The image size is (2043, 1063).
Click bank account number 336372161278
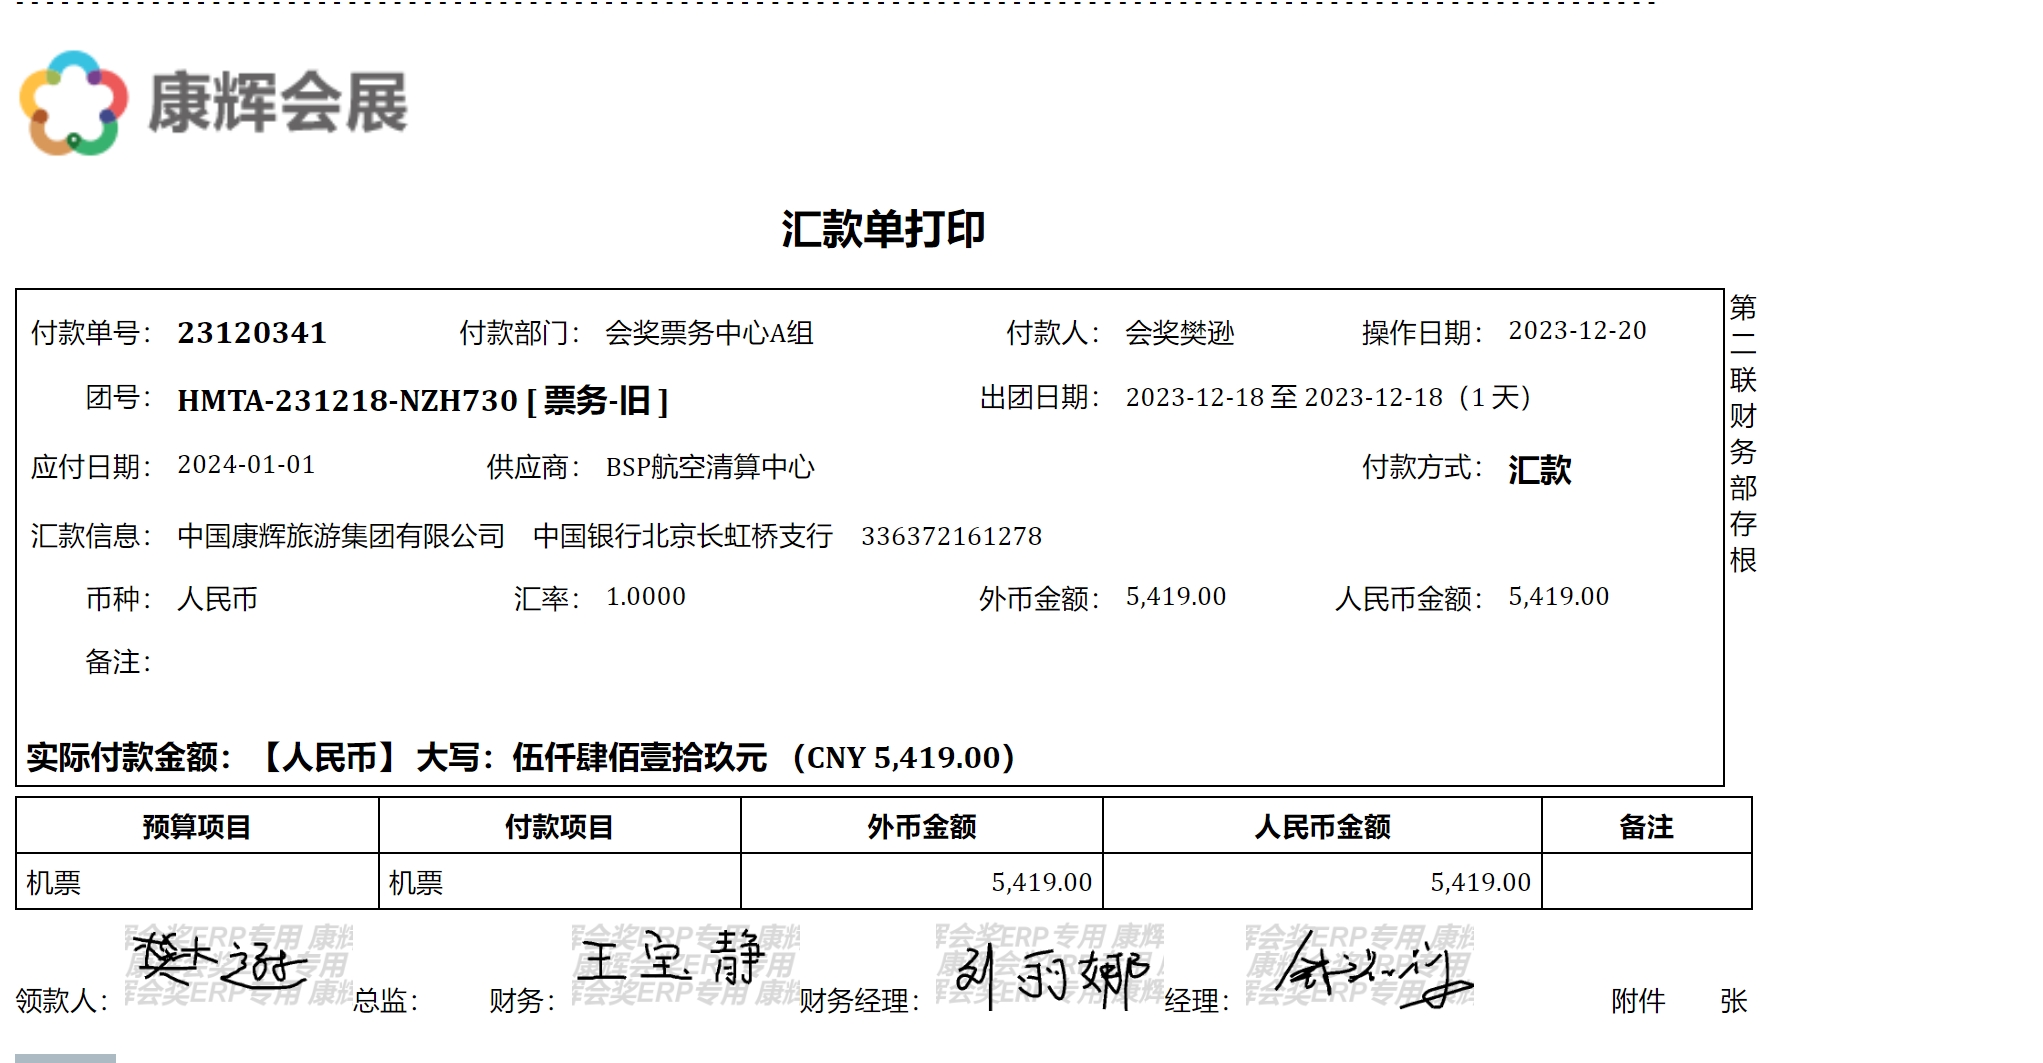(951, 537)
